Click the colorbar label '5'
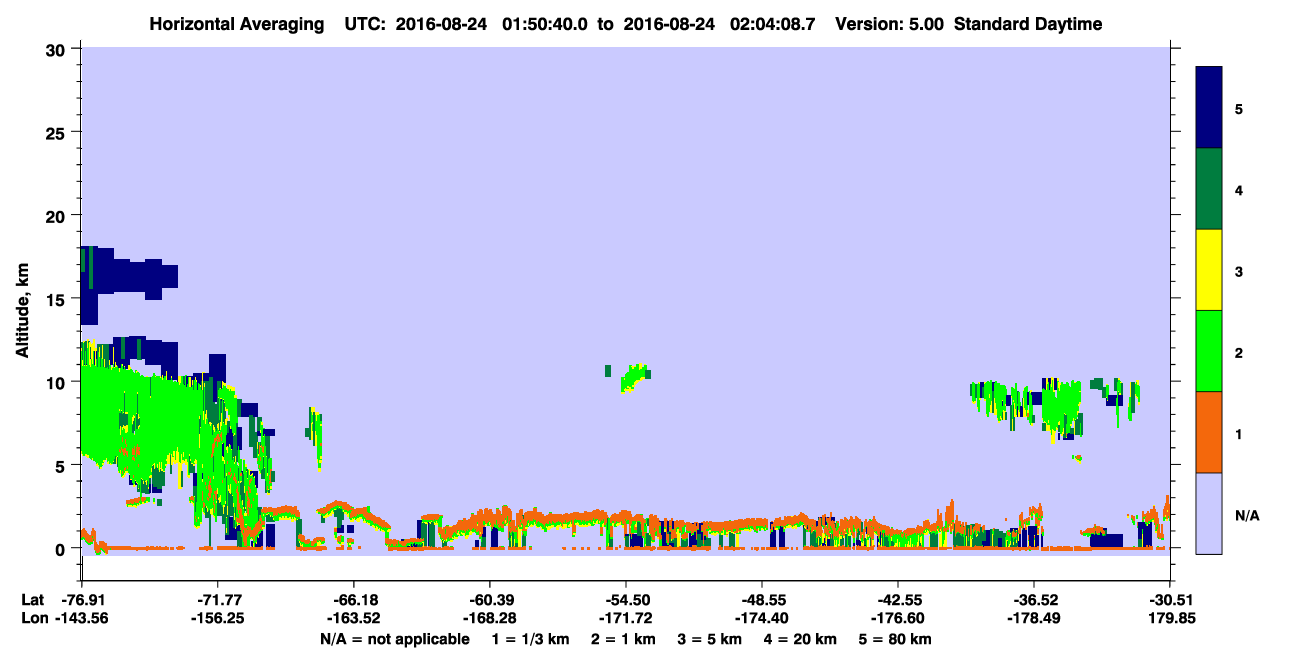Screen dimensions: 1300x667 (1239, 108)
